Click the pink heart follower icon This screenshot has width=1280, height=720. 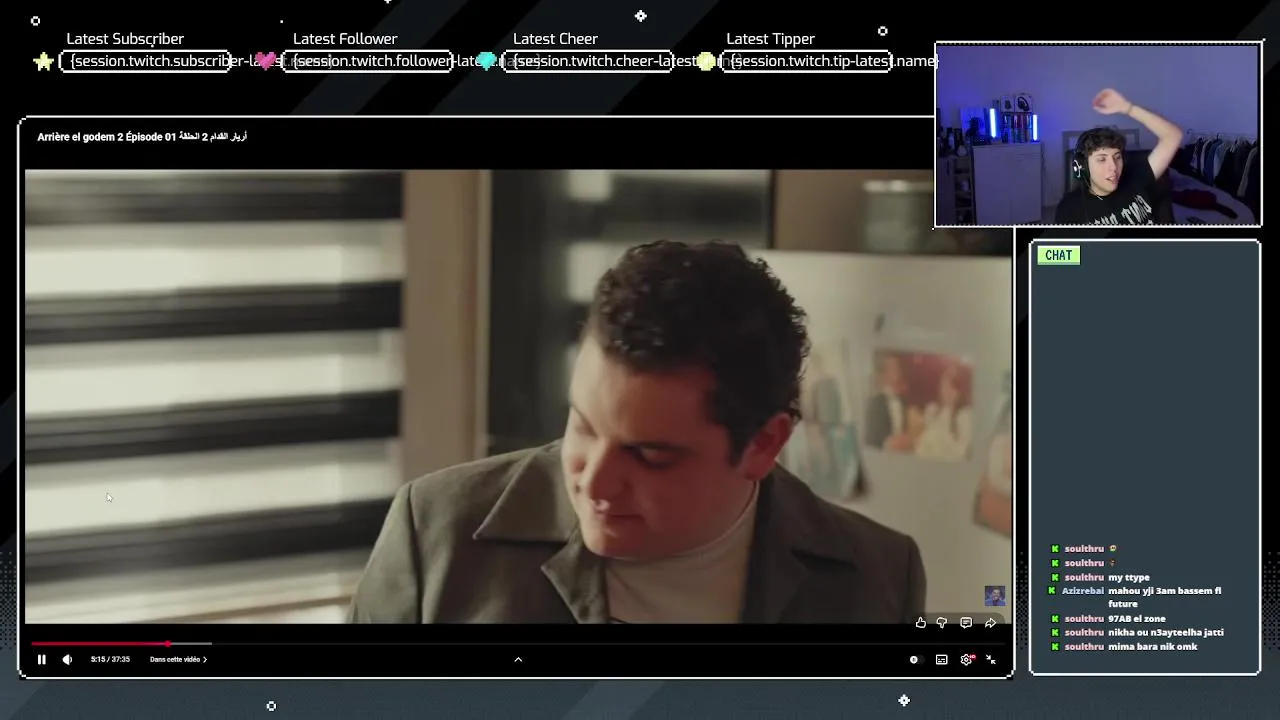point(265,62)
